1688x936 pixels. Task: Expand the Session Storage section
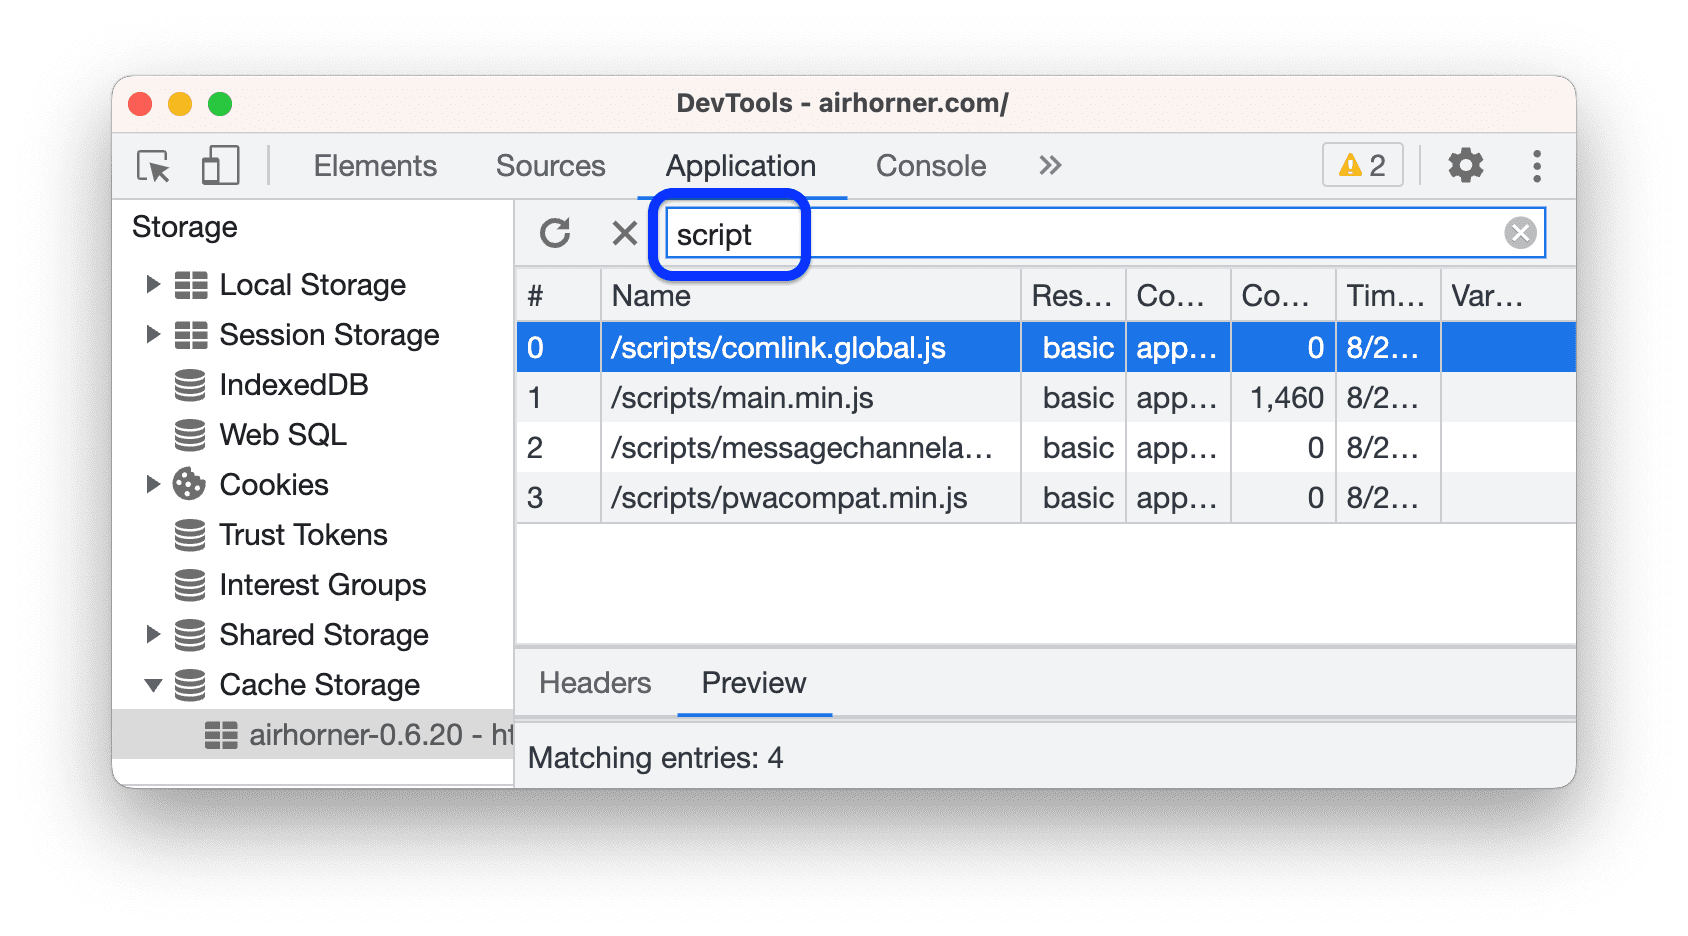pyautogui.click(x=153, y=334)
